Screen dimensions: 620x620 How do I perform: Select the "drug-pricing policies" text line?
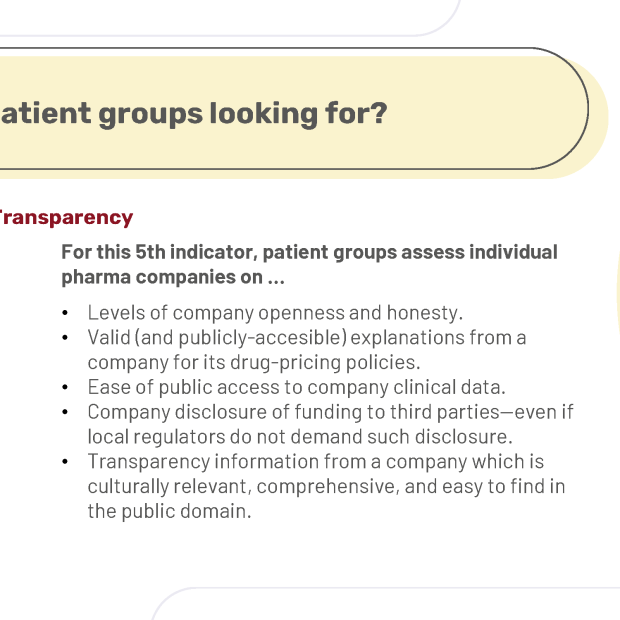(x=254, y=363)
